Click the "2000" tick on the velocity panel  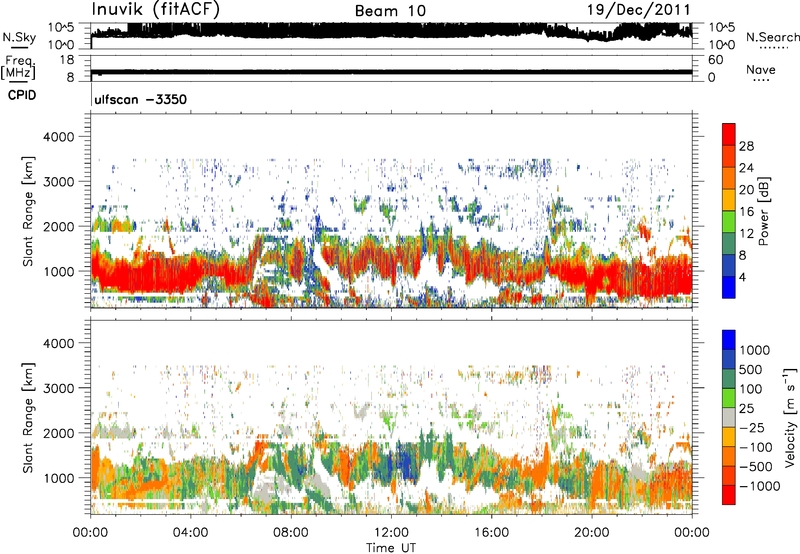tap(58, 433)
